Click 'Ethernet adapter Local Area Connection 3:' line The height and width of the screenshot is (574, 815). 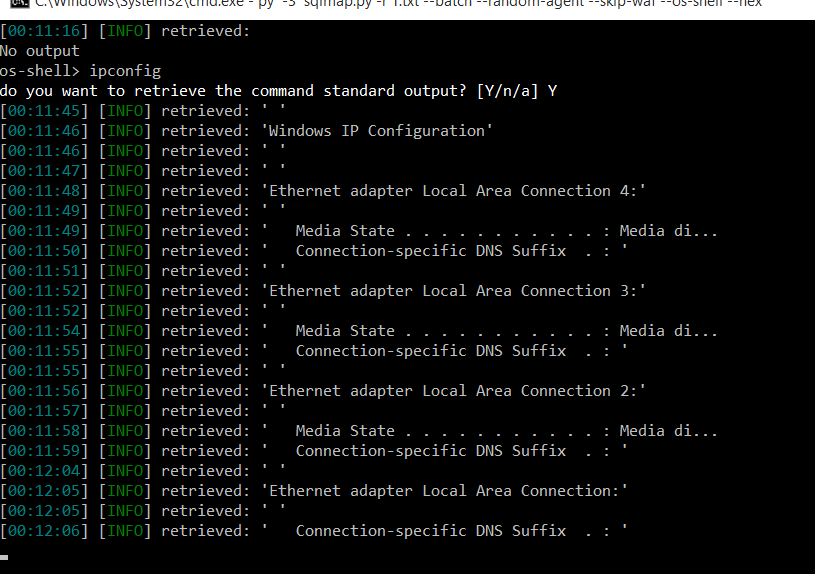pyautogui.click(x=454, y=291)
